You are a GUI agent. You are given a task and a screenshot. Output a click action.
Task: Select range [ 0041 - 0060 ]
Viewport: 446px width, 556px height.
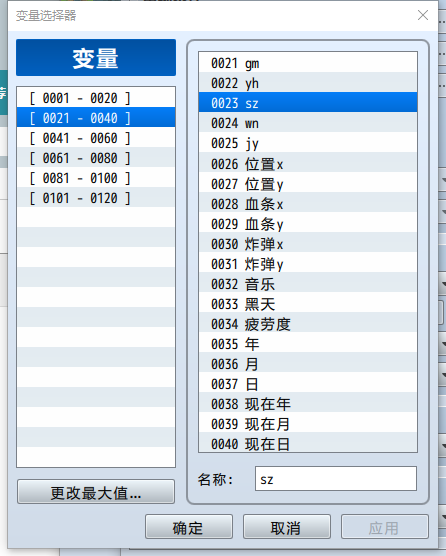(x=96, y=138)
